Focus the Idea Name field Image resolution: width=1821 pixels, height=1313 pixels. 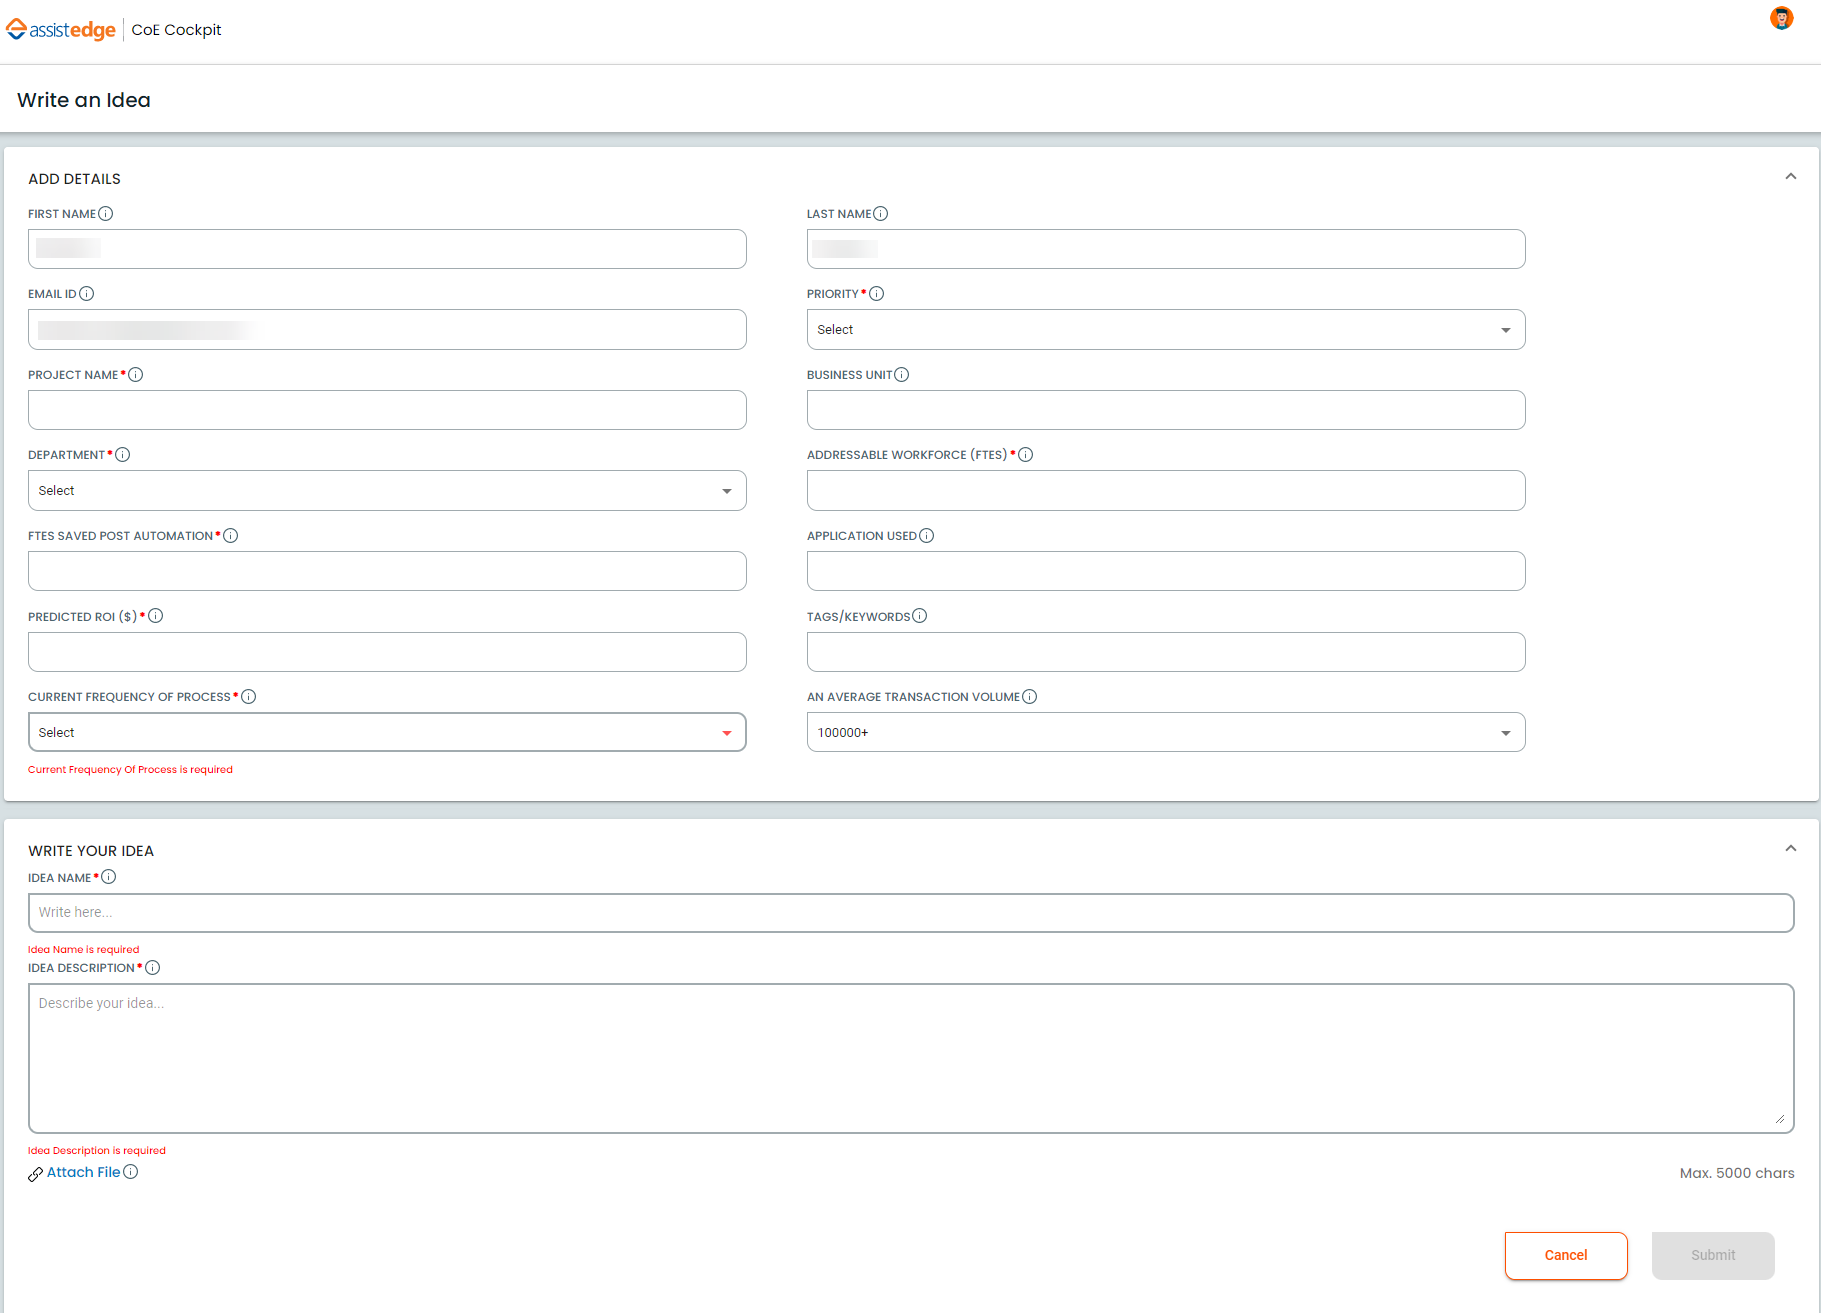click(x=911, y=913)
